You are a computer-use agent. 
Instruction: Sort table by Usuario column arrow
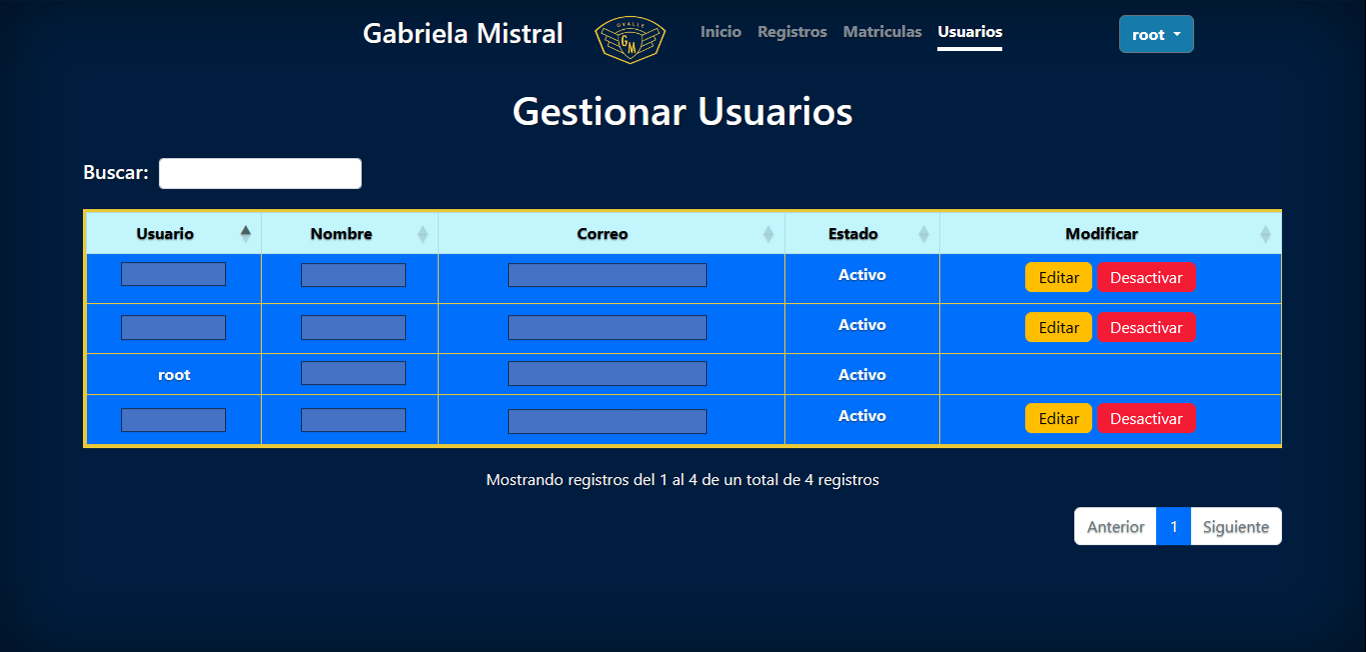245,234
